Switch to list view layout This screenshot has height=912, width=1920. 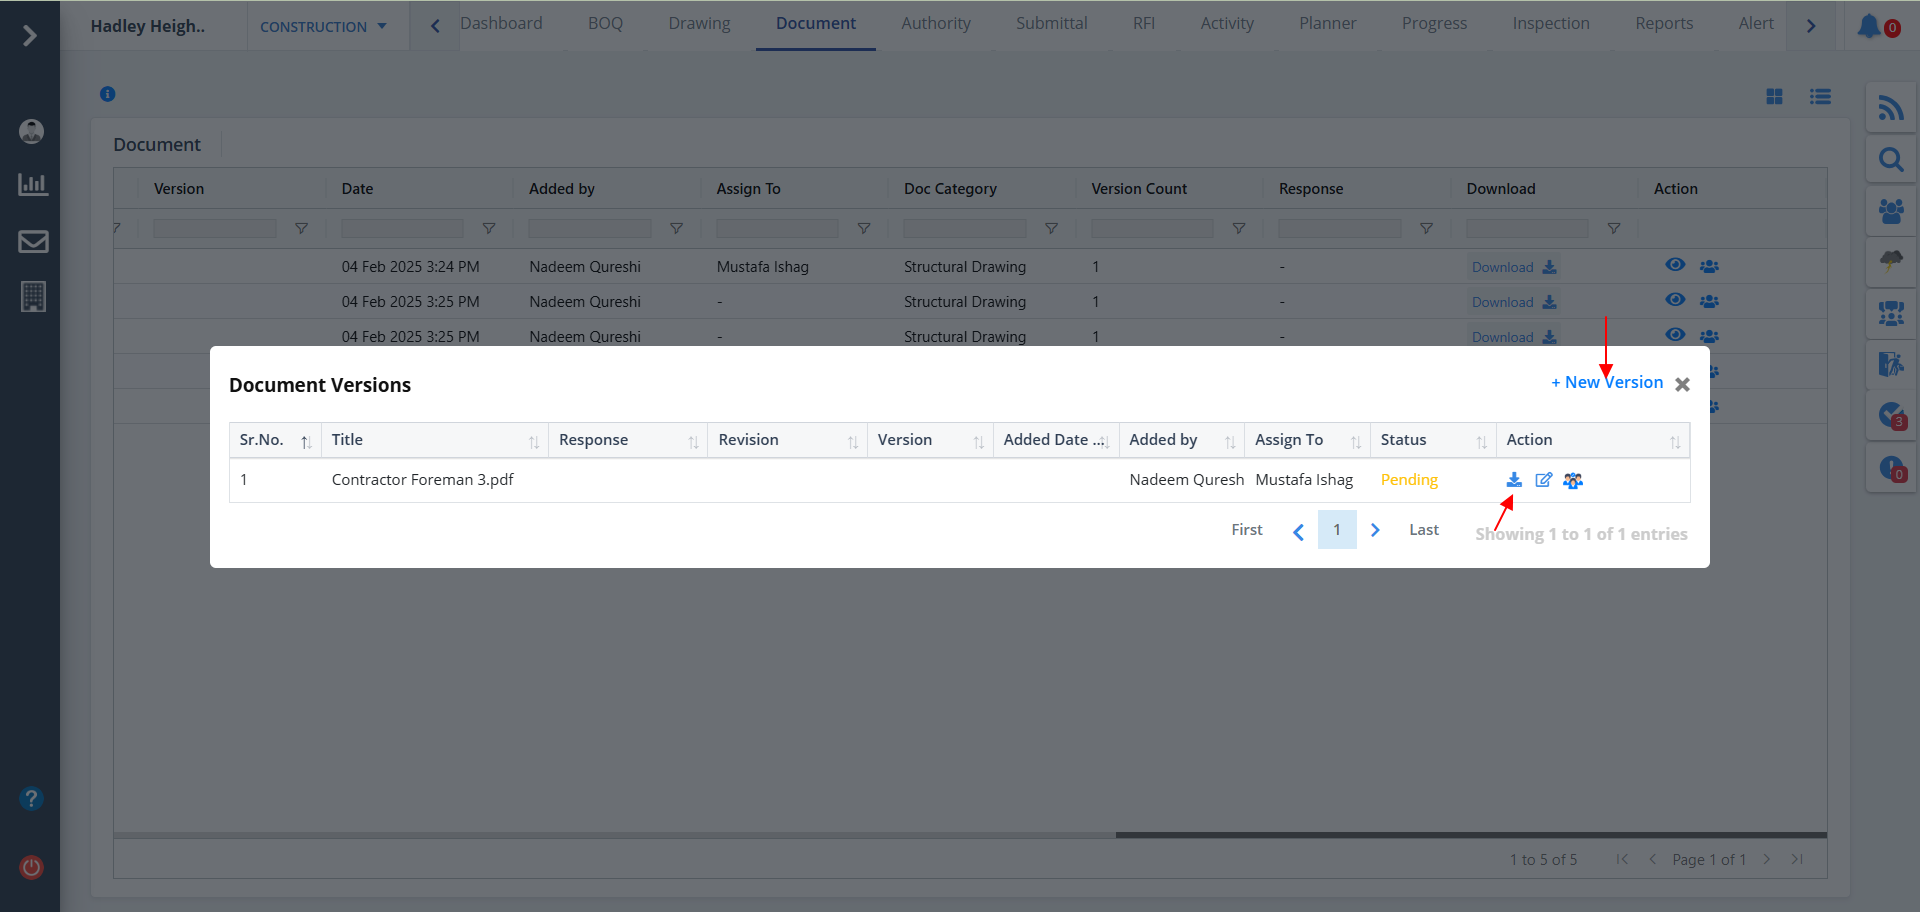tap(1820, 97)
